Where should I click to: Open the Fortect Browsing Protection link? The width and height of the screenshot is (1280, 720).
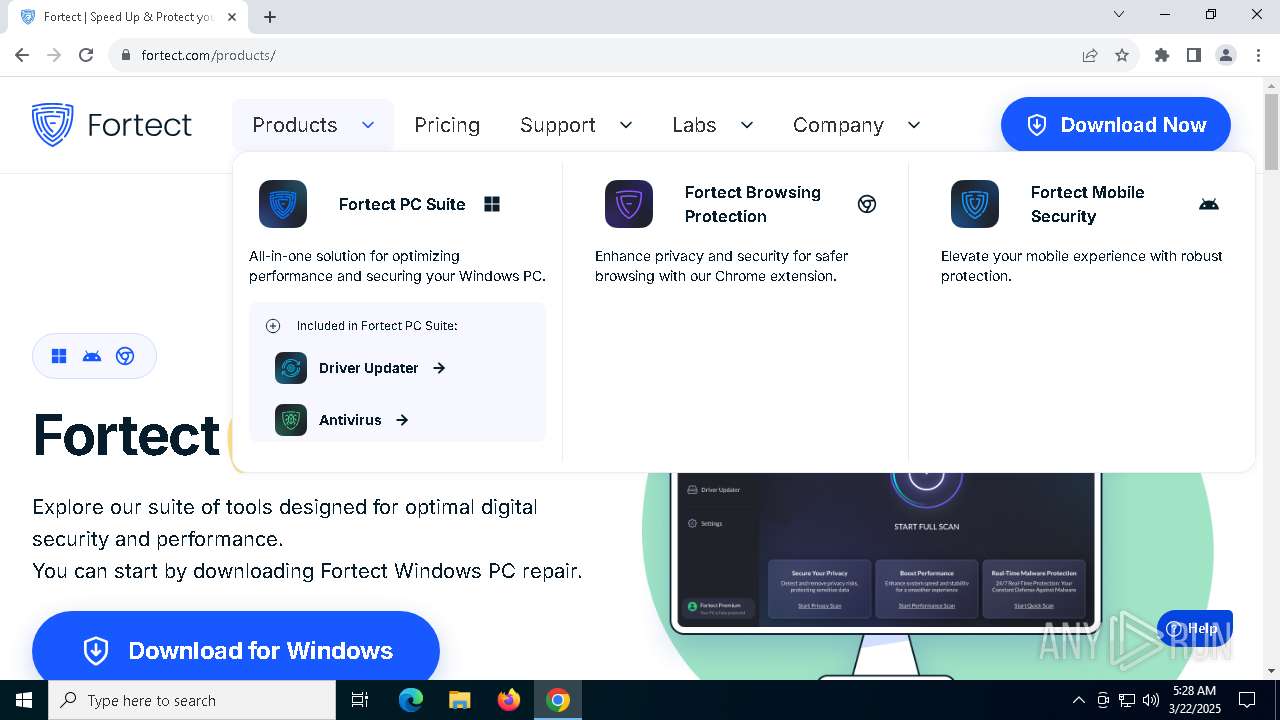point(753,204)
